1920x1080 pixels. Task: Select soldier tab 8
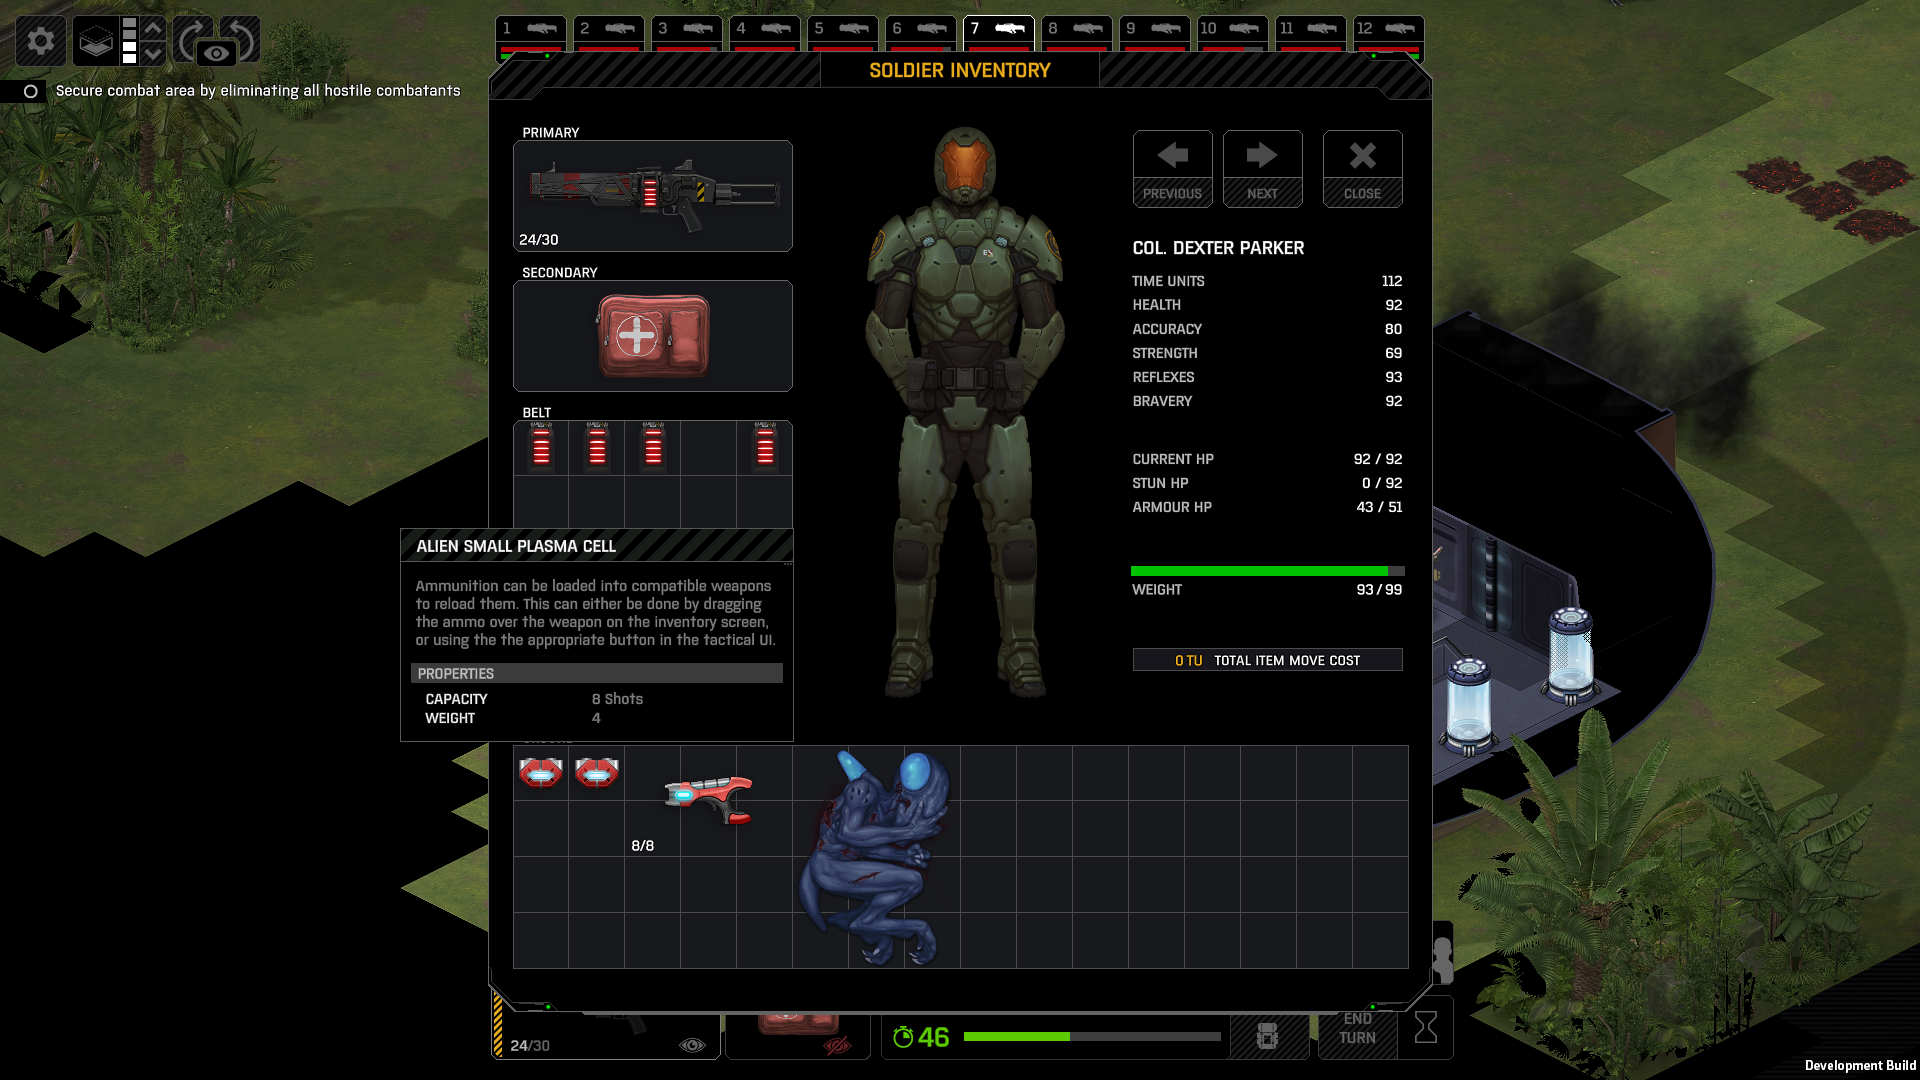coord(1077,33)
